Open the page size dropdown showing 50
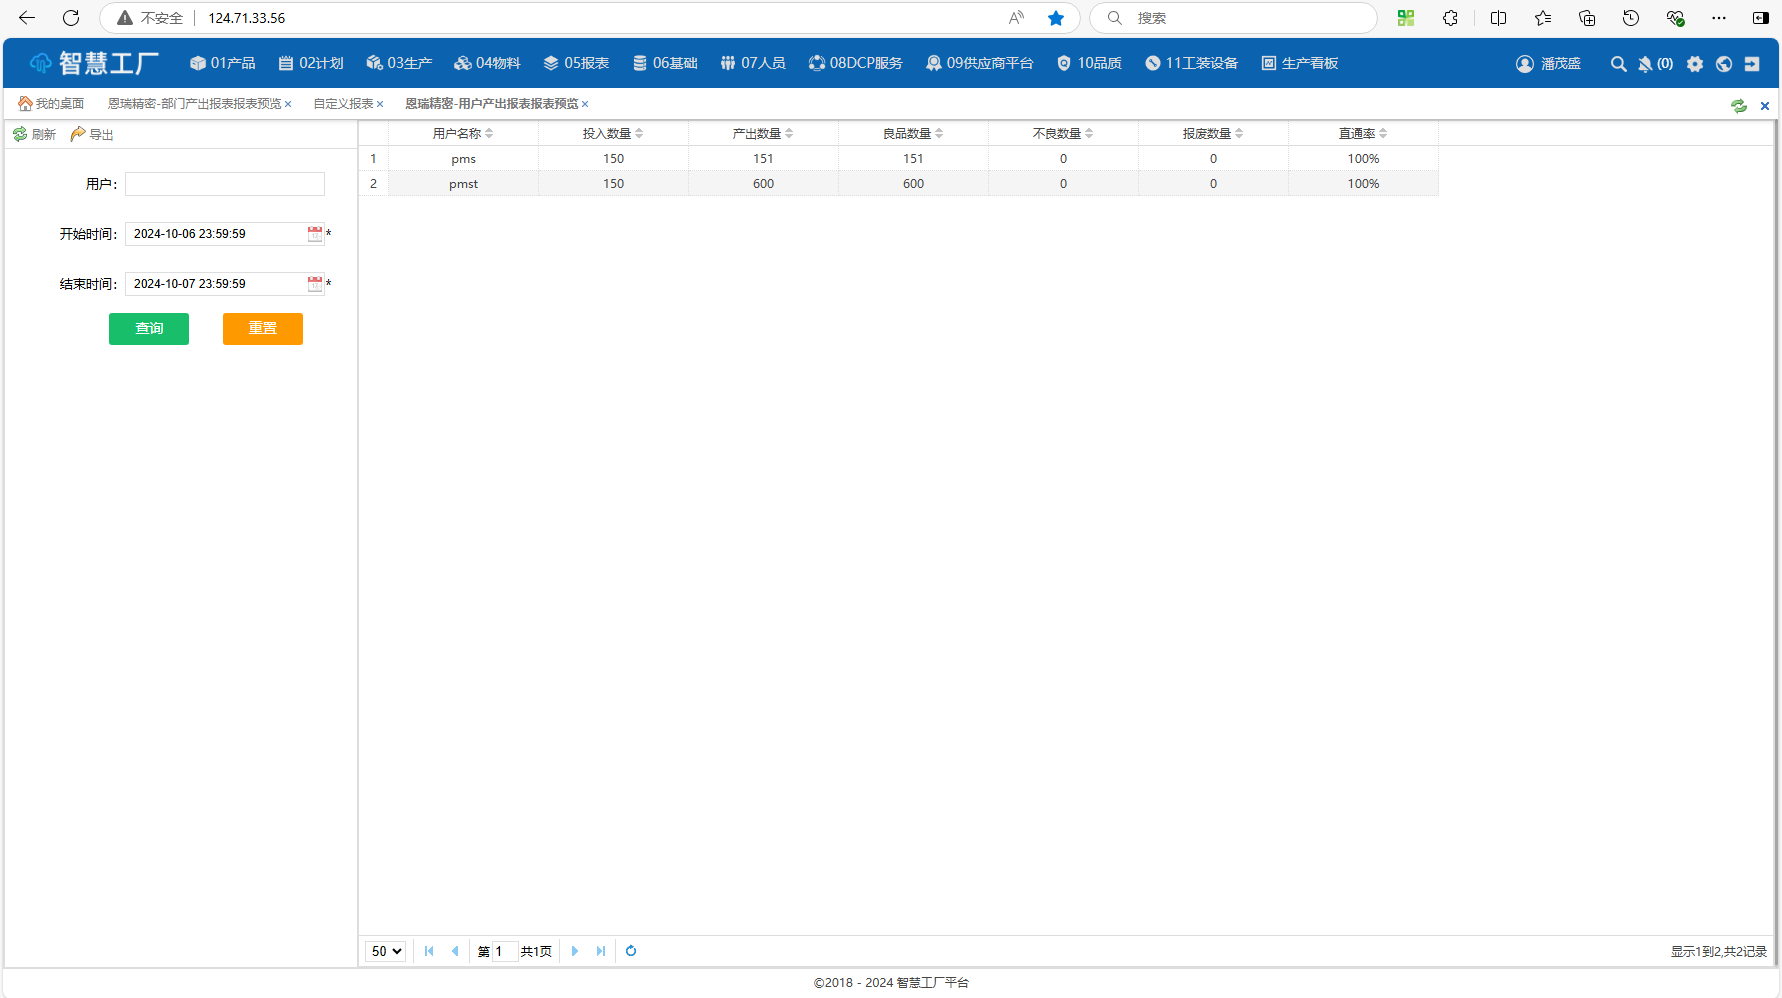Screen dimensions: 1782x998 [386, 951]
